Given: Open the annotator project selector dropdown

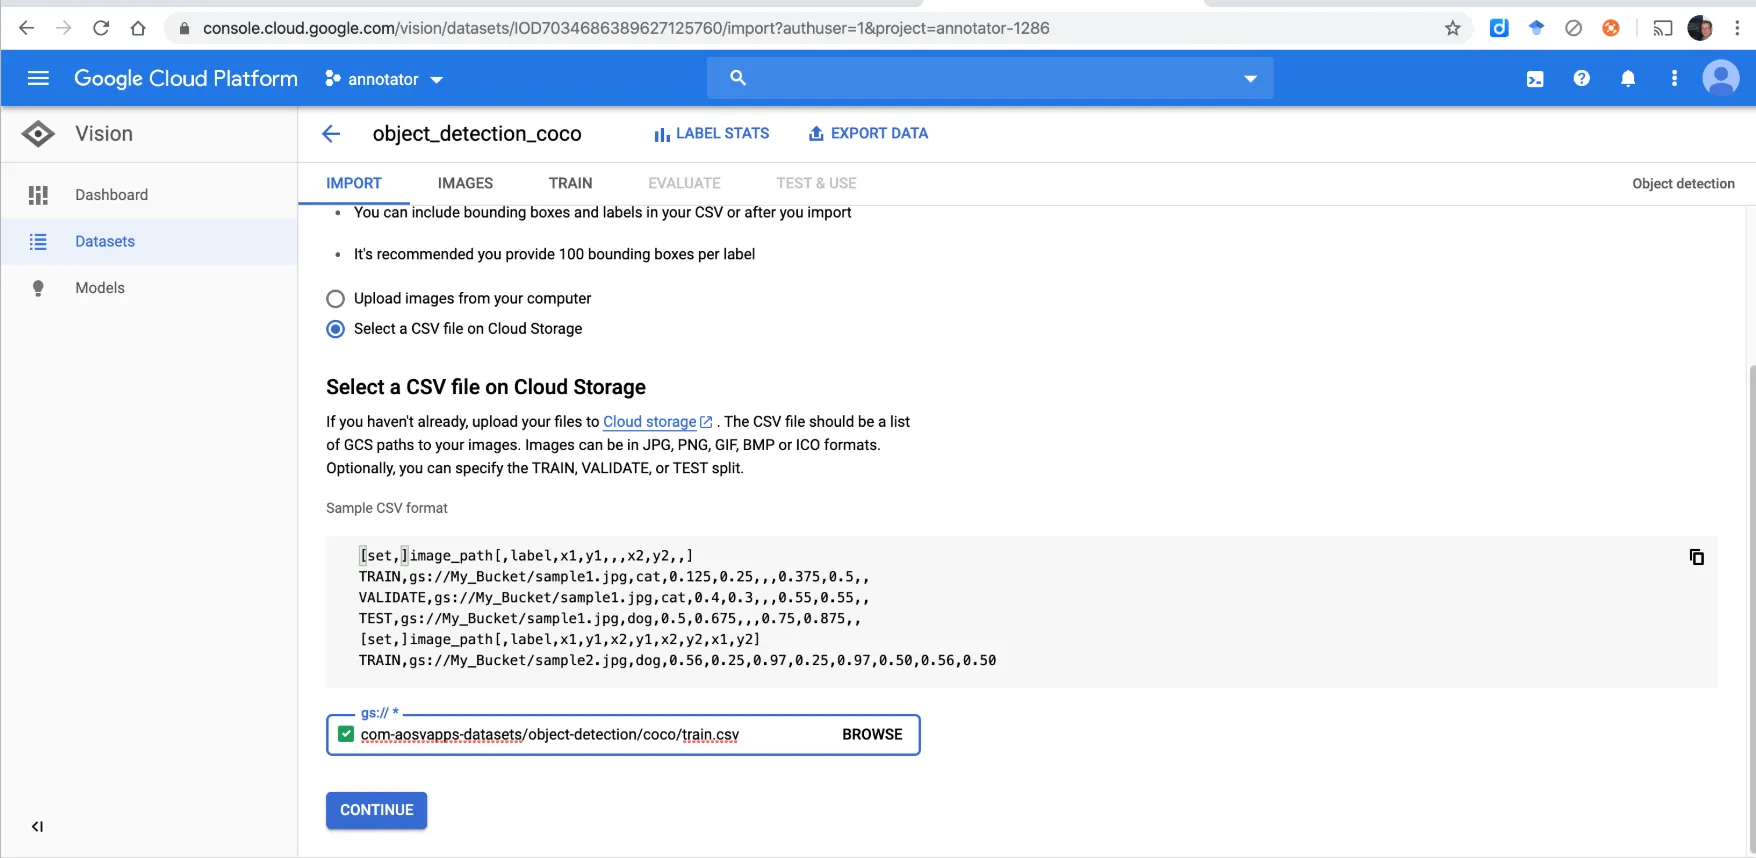Looking at the screenshot, I should pyautogui.click(x=384, y=79).
